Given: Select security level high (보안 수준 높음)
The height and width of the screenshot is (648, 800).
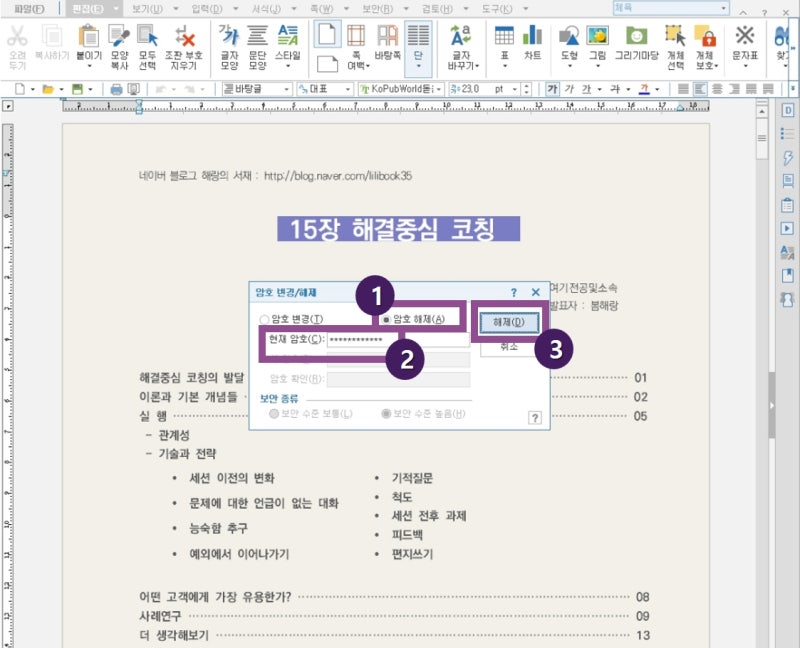Looking at the screenshot, I should click(x=386, y=413).
